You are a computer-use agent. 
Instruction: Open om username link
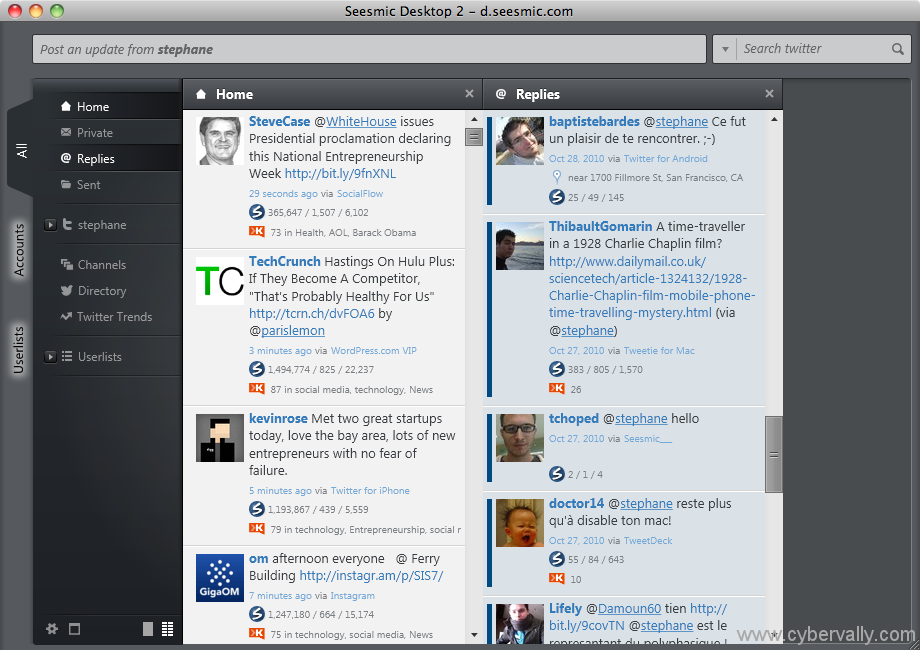[x=258, y=558]
